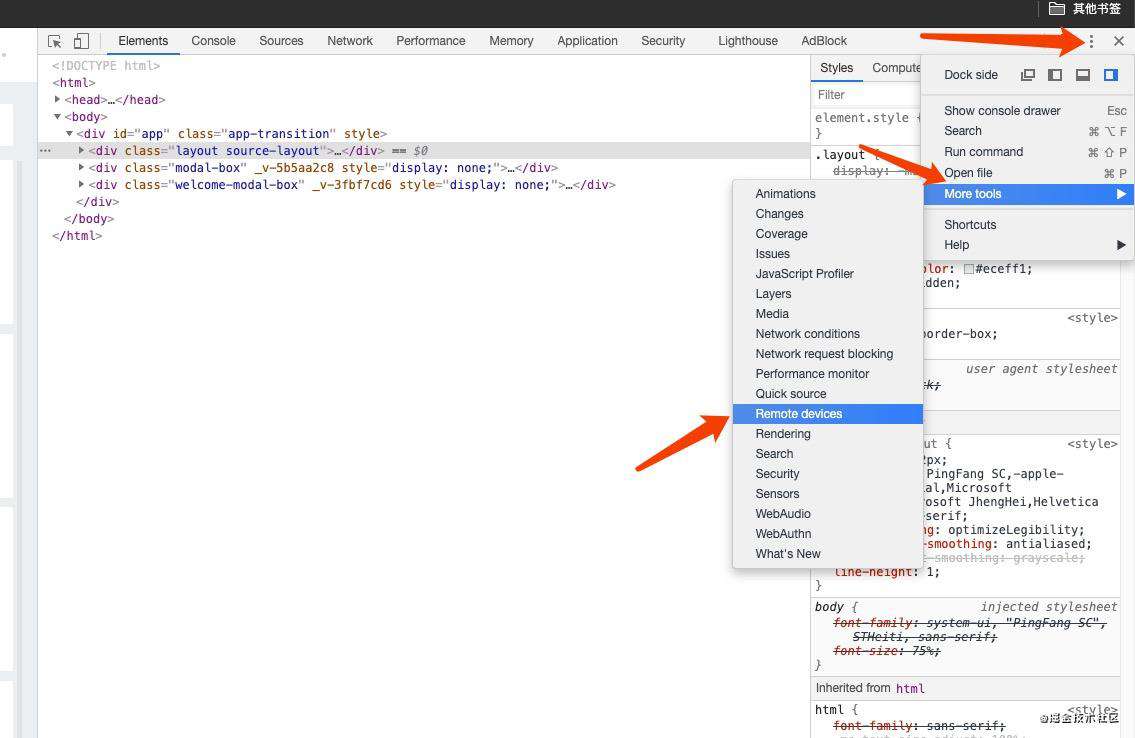Open Shortcuts from the menu
The height and width of the screenshot is (738, 1135).
coord(1027,225)
